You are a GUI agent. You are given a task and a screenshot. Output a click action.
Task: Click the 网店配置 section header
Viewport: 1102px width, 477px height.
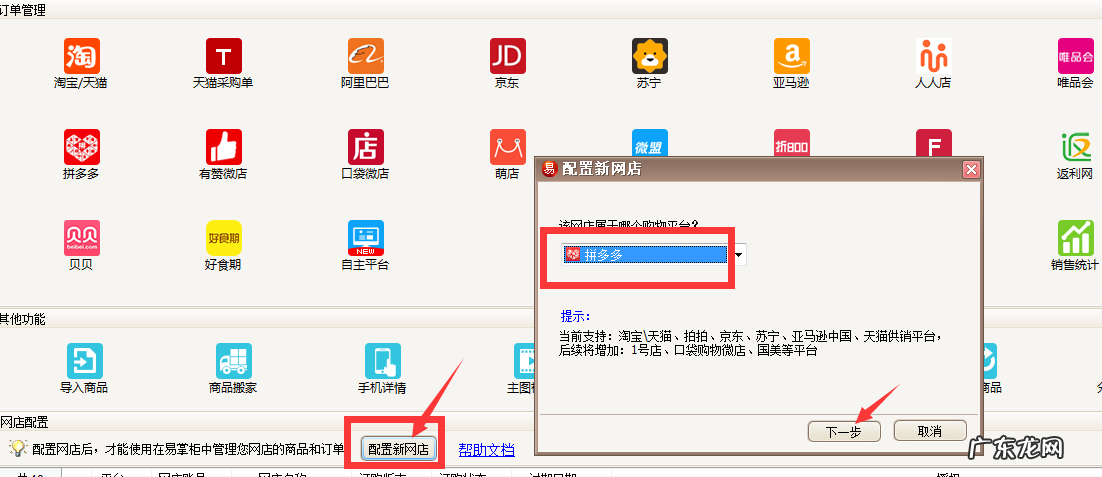pyautogui.click(x=24, y=422)
